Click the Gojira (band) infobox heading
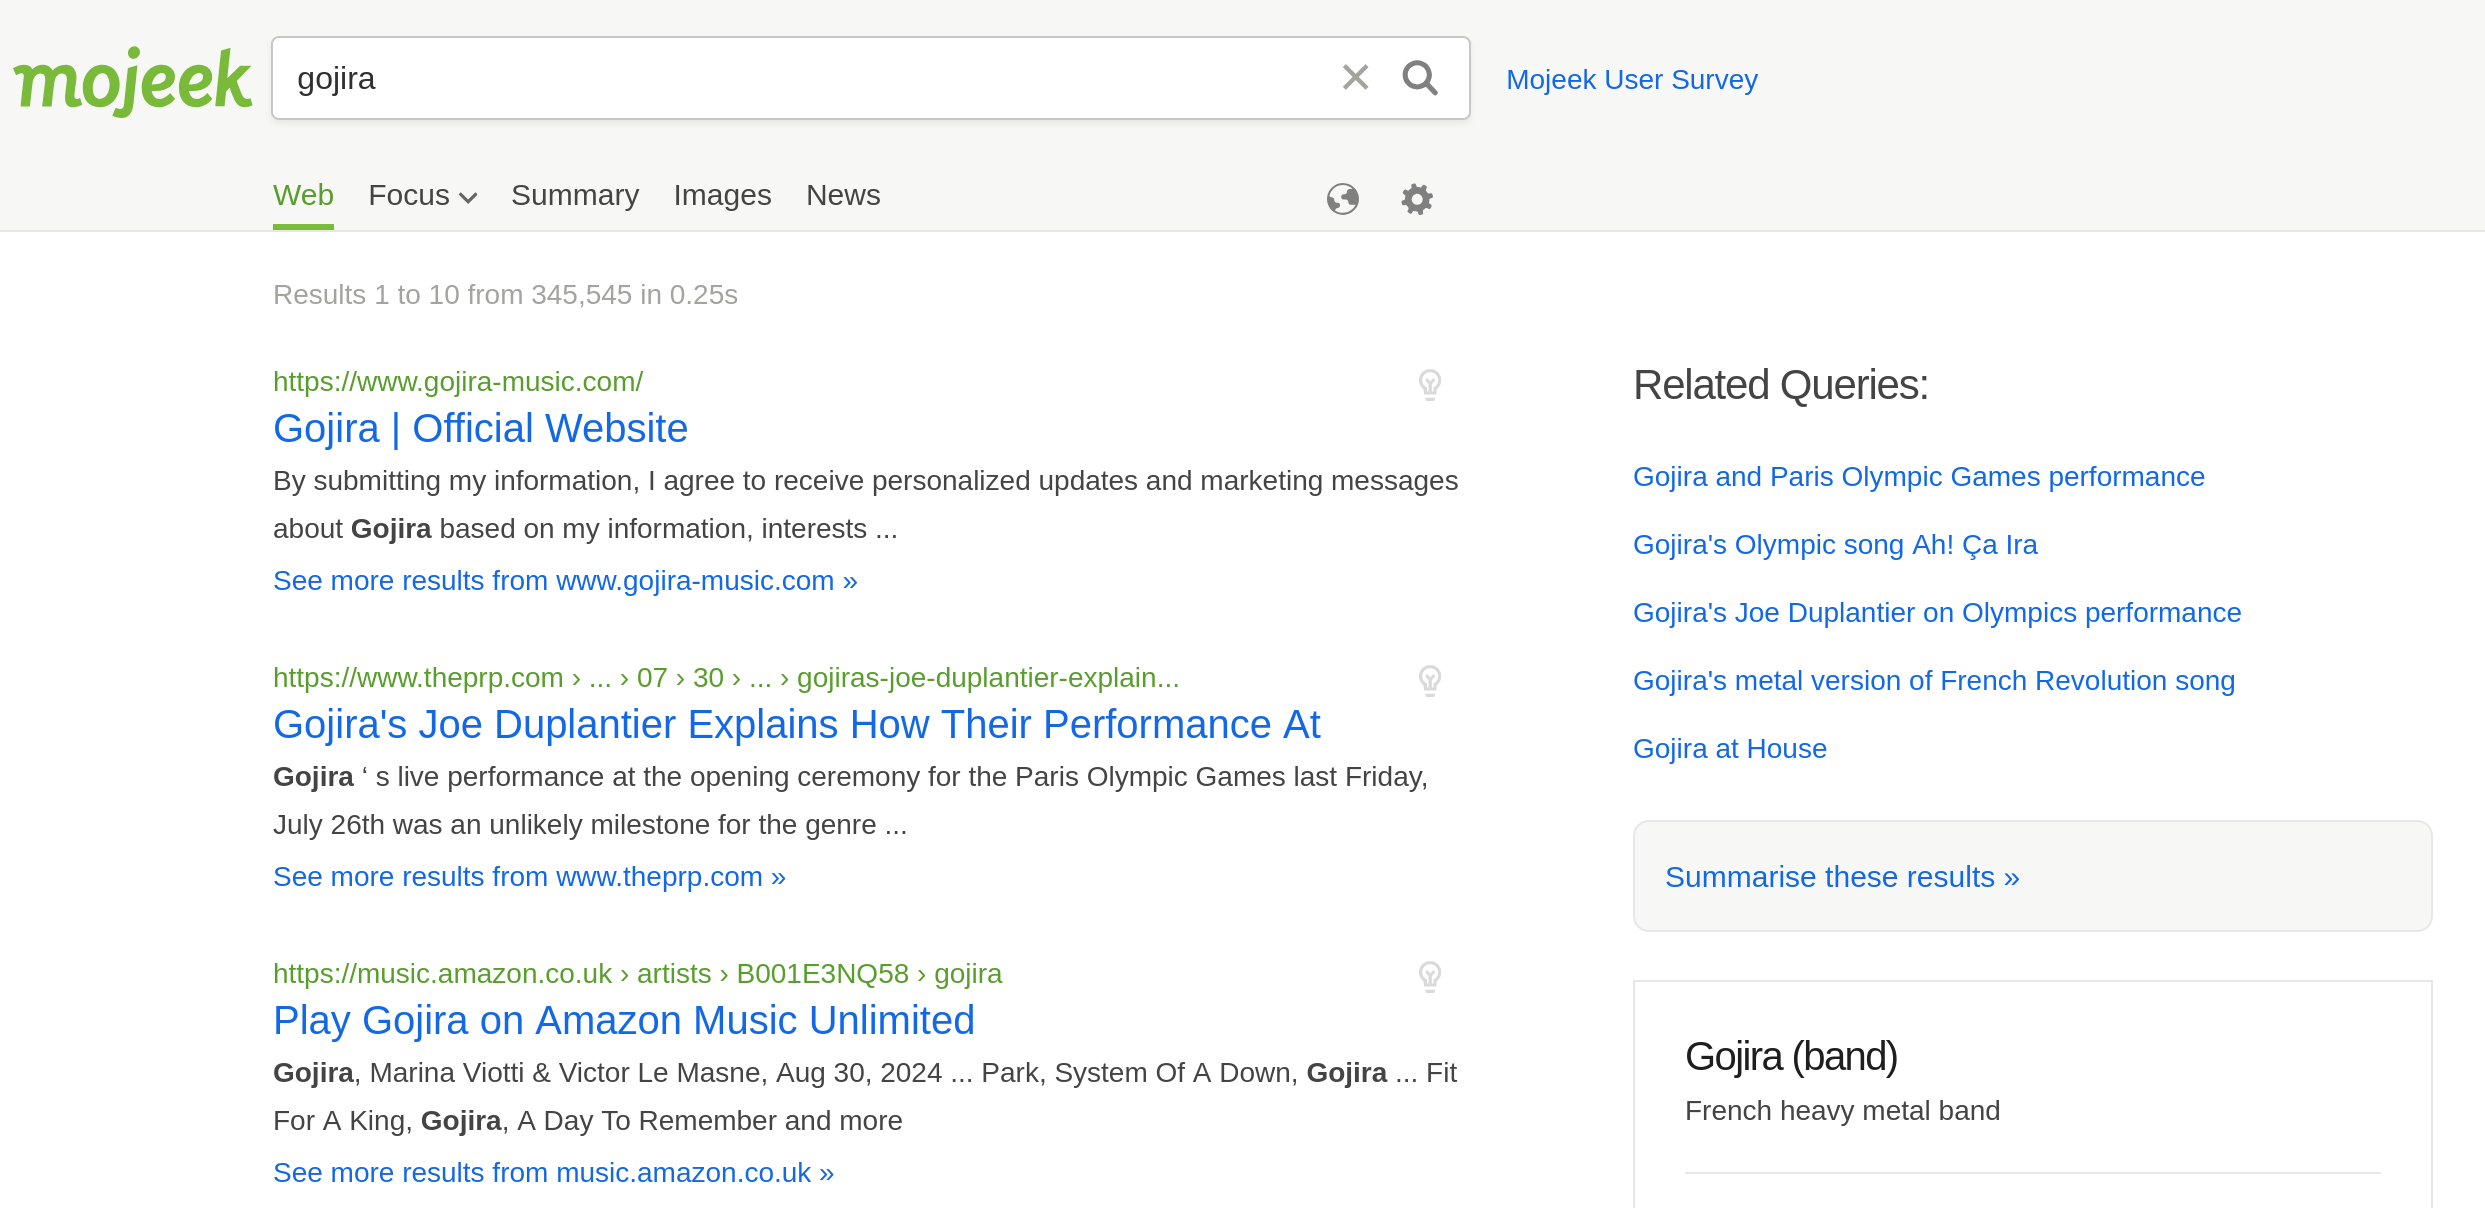Viewport: 2485px width, 1208px height. (x=1790, y=1057)
